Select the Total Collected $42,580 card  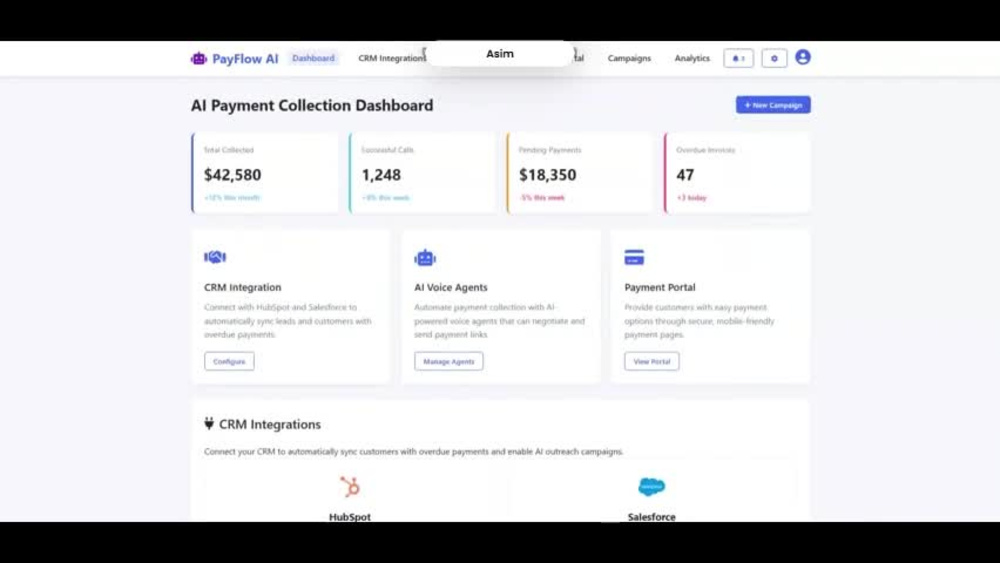point(265,173)
